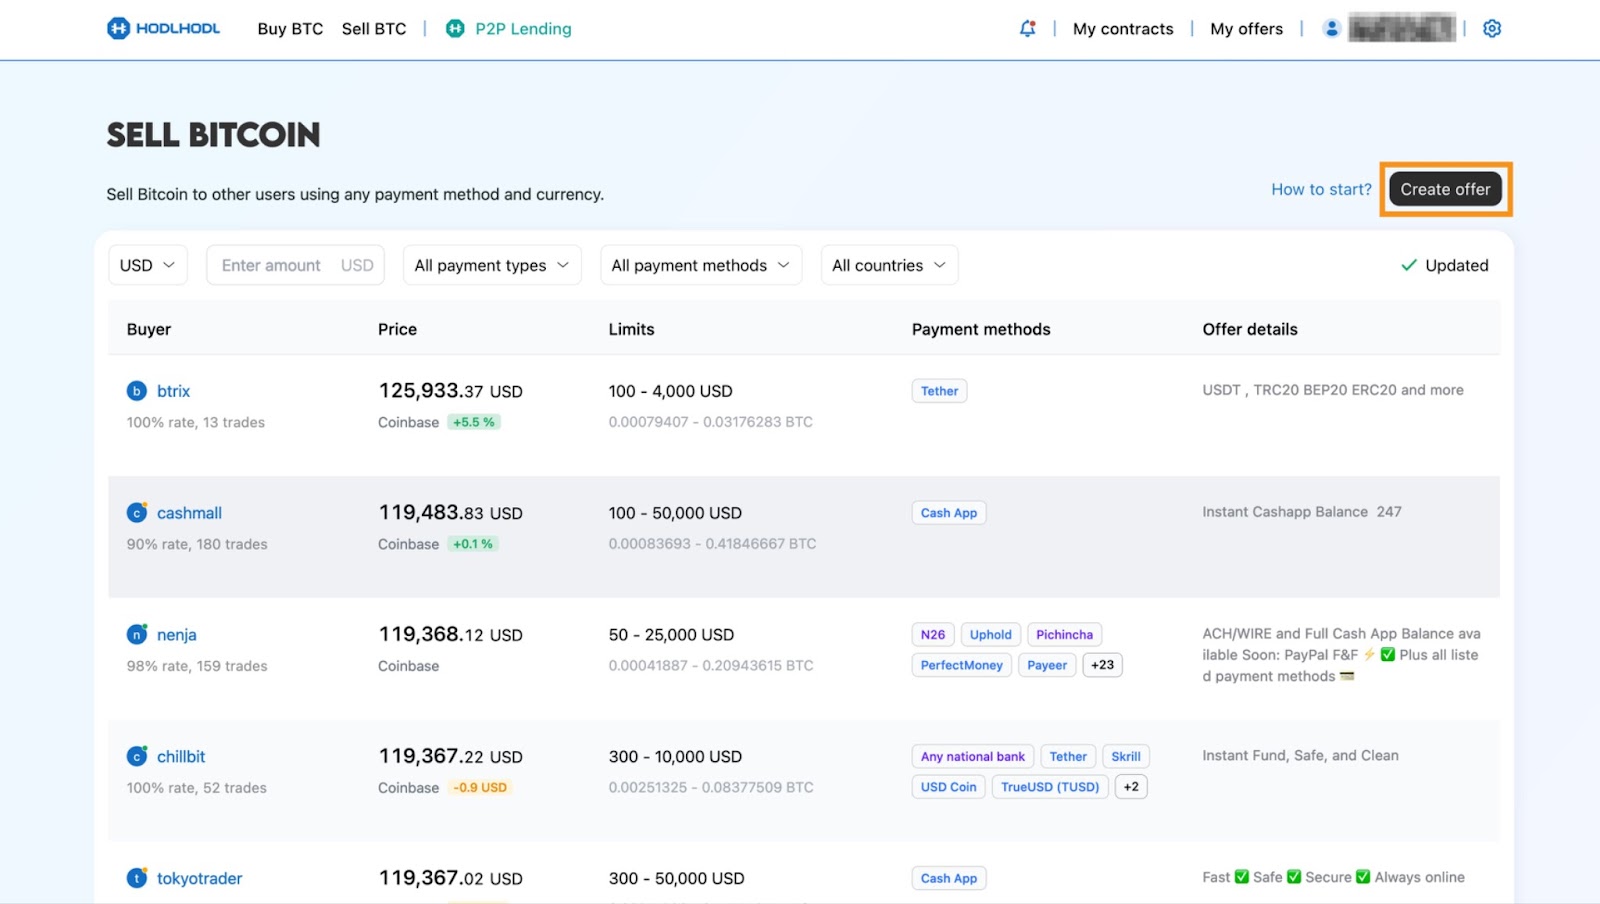Click the Uphold payment tag

[x=991, y=635]
